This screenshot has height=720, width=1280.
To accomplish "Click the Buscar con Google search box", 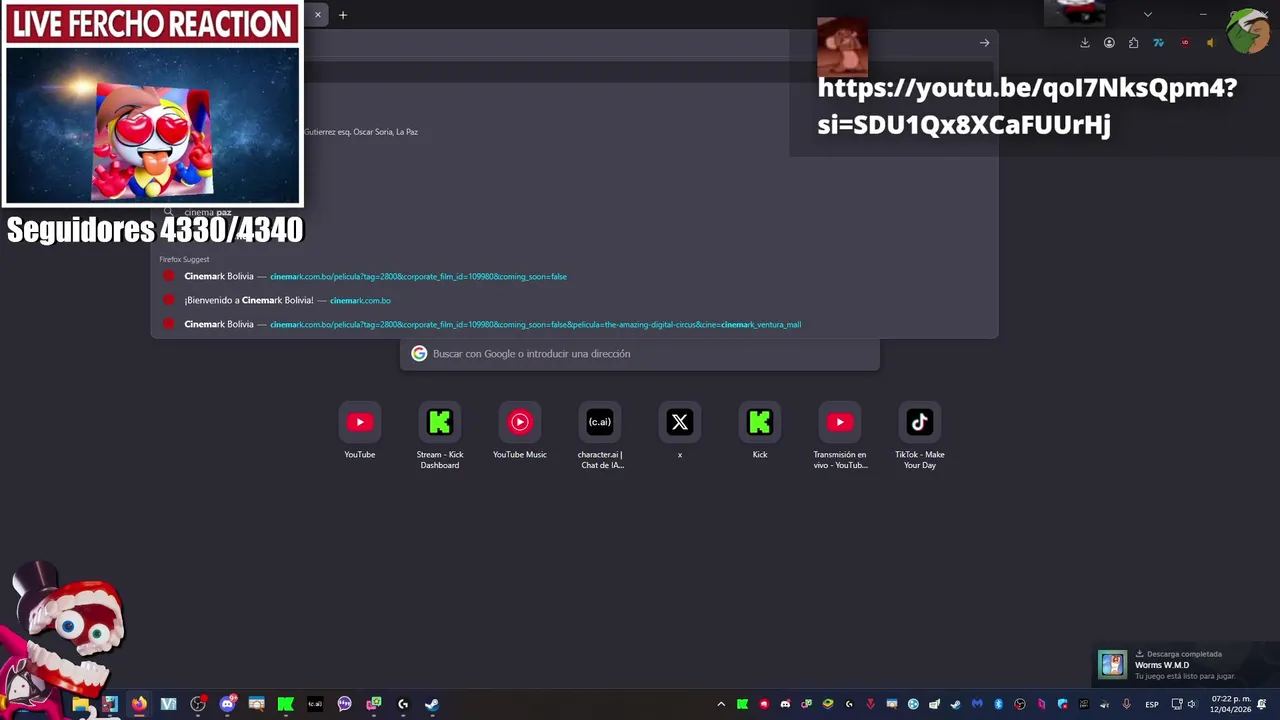I will tap(640, 354).
